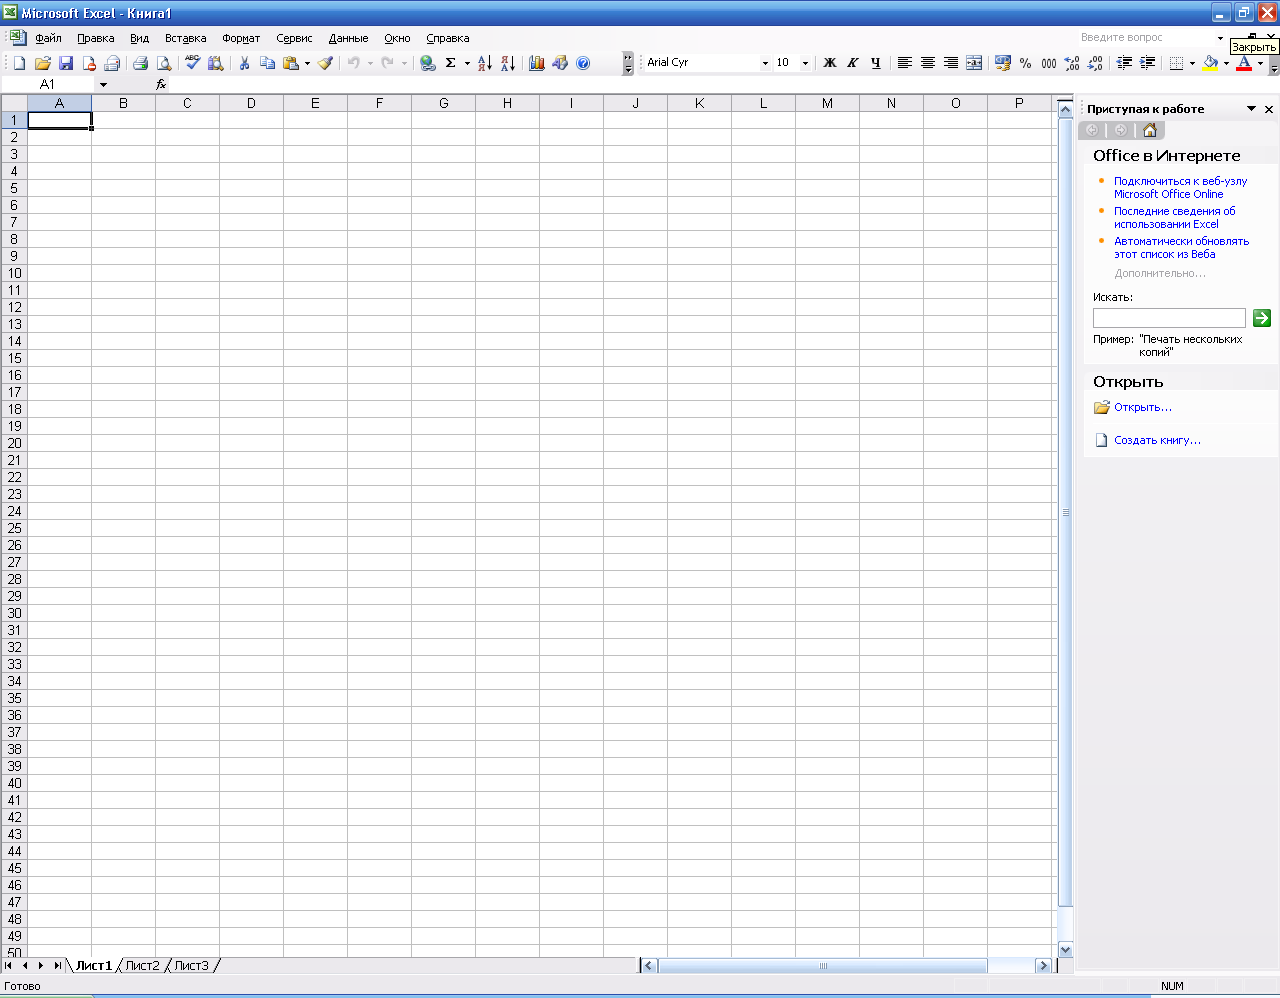This screenshot has width=1280, height=998.
Task: Expand the Name Box dropdown arrow
Action: (103, 85)
